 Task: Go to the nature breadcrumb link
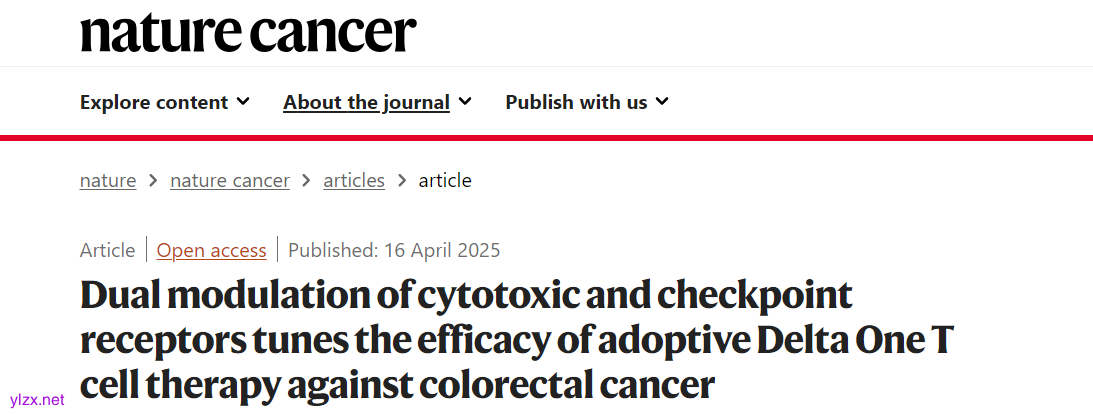pyautogui.click(x=108, y=181)
